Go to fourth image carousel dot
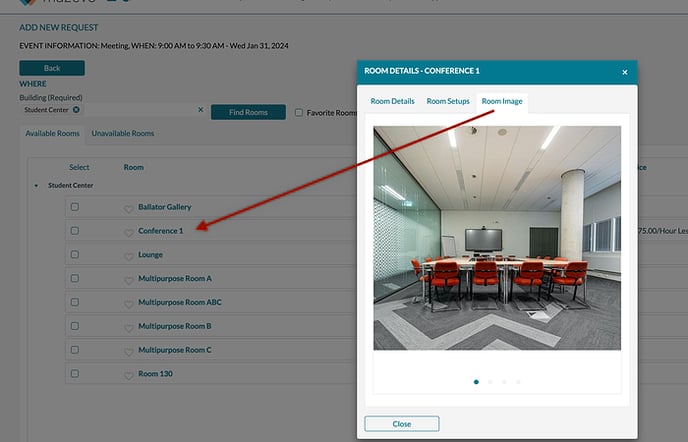The width and height of the screenshot is (688, 442). (x=518, y=382)
